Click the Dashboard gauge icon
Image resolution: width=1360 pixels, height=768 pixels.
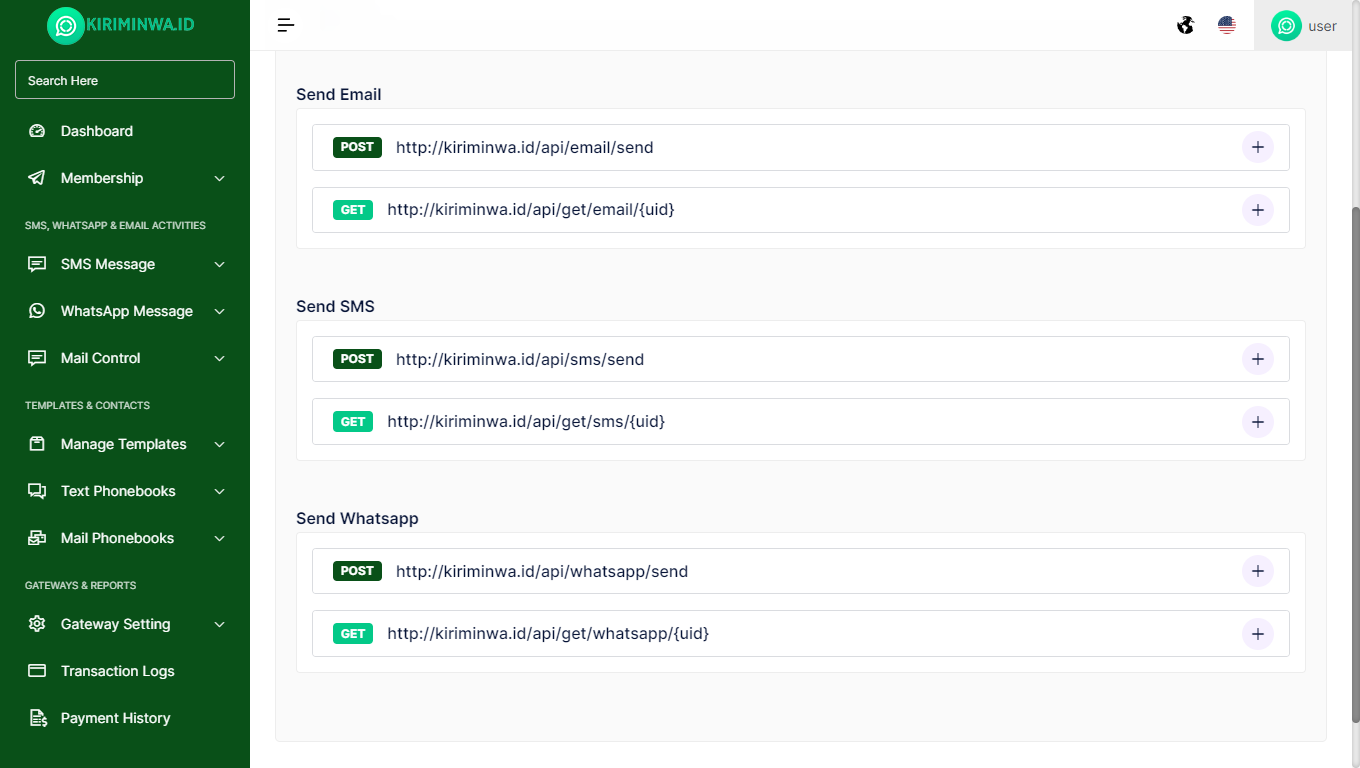pyautogui.click(x=37, y=131)
